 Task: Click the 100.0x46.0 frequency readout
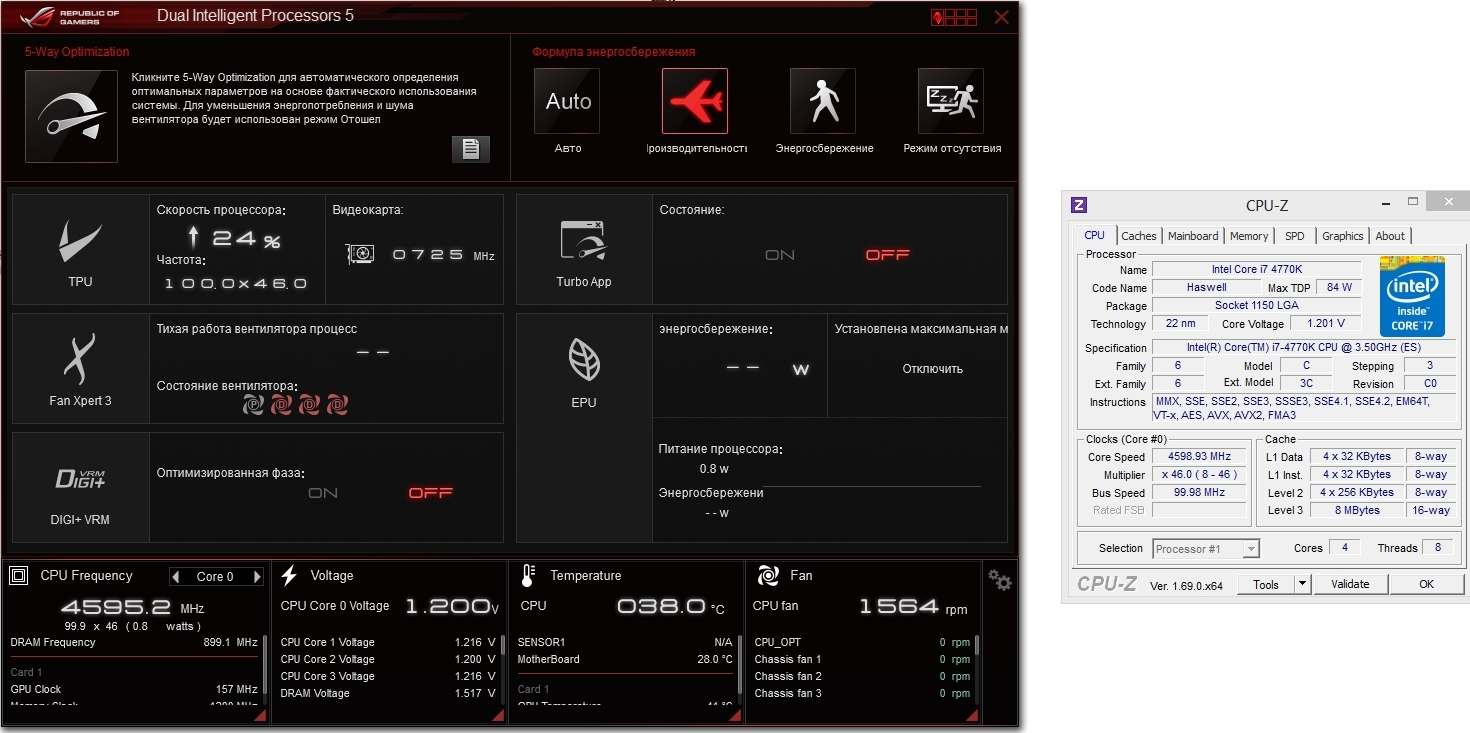(236, 284)
